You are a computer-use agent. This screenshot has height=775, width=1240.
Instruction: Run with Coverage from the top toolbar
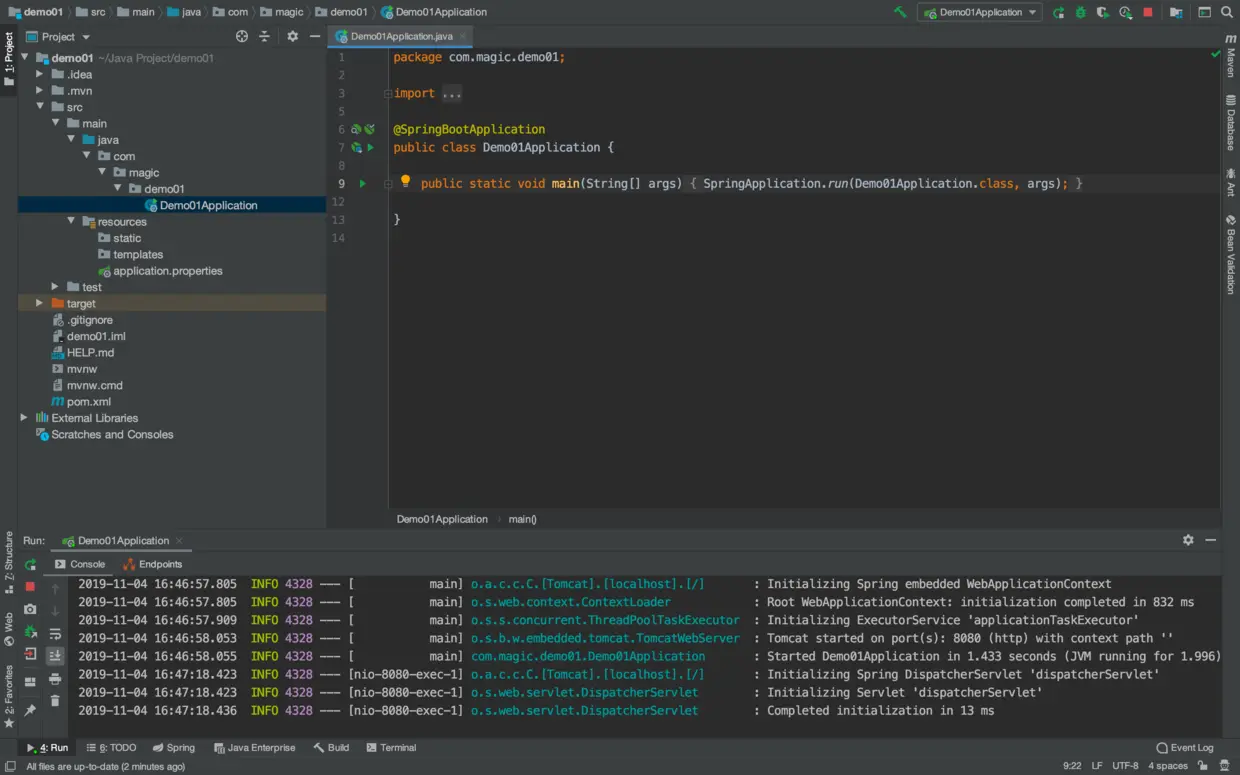[x=1103, y=12]
